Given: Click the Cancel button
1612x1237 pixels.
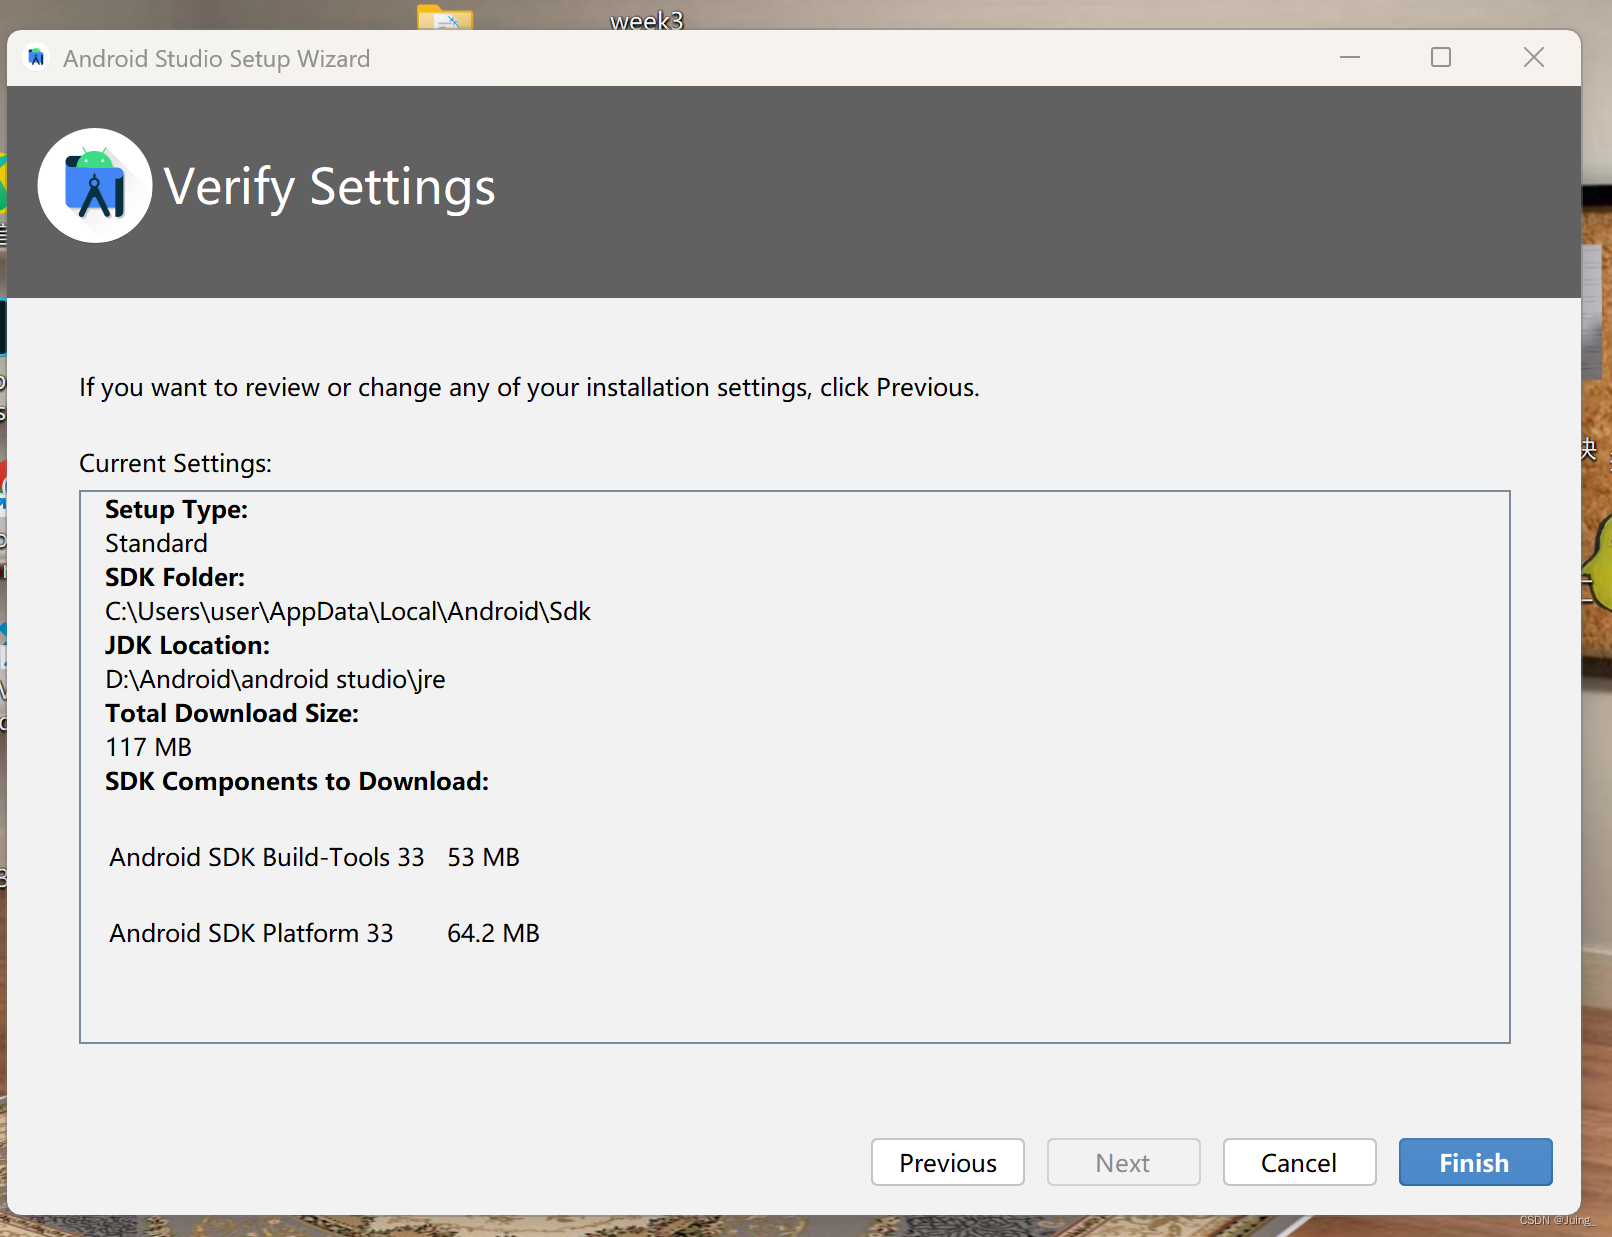Looking at the screenshot, I should click(1299, 1162).
